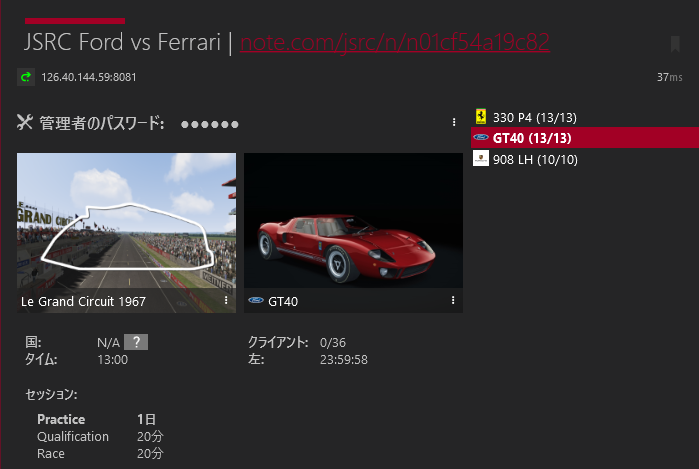Open track options three-dot menu
This screenshot has height=469, width=699.
point(226,300)
